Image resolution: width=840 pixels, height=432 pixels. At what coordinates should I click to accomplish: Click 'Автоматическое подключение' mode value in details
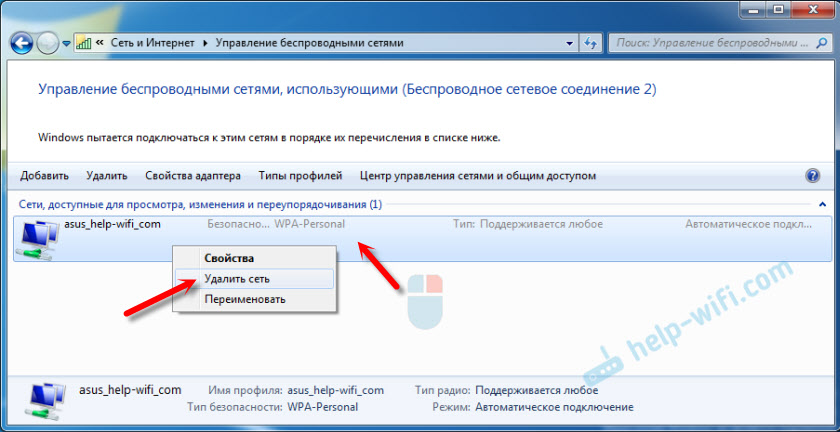click(x=554, y=407)
